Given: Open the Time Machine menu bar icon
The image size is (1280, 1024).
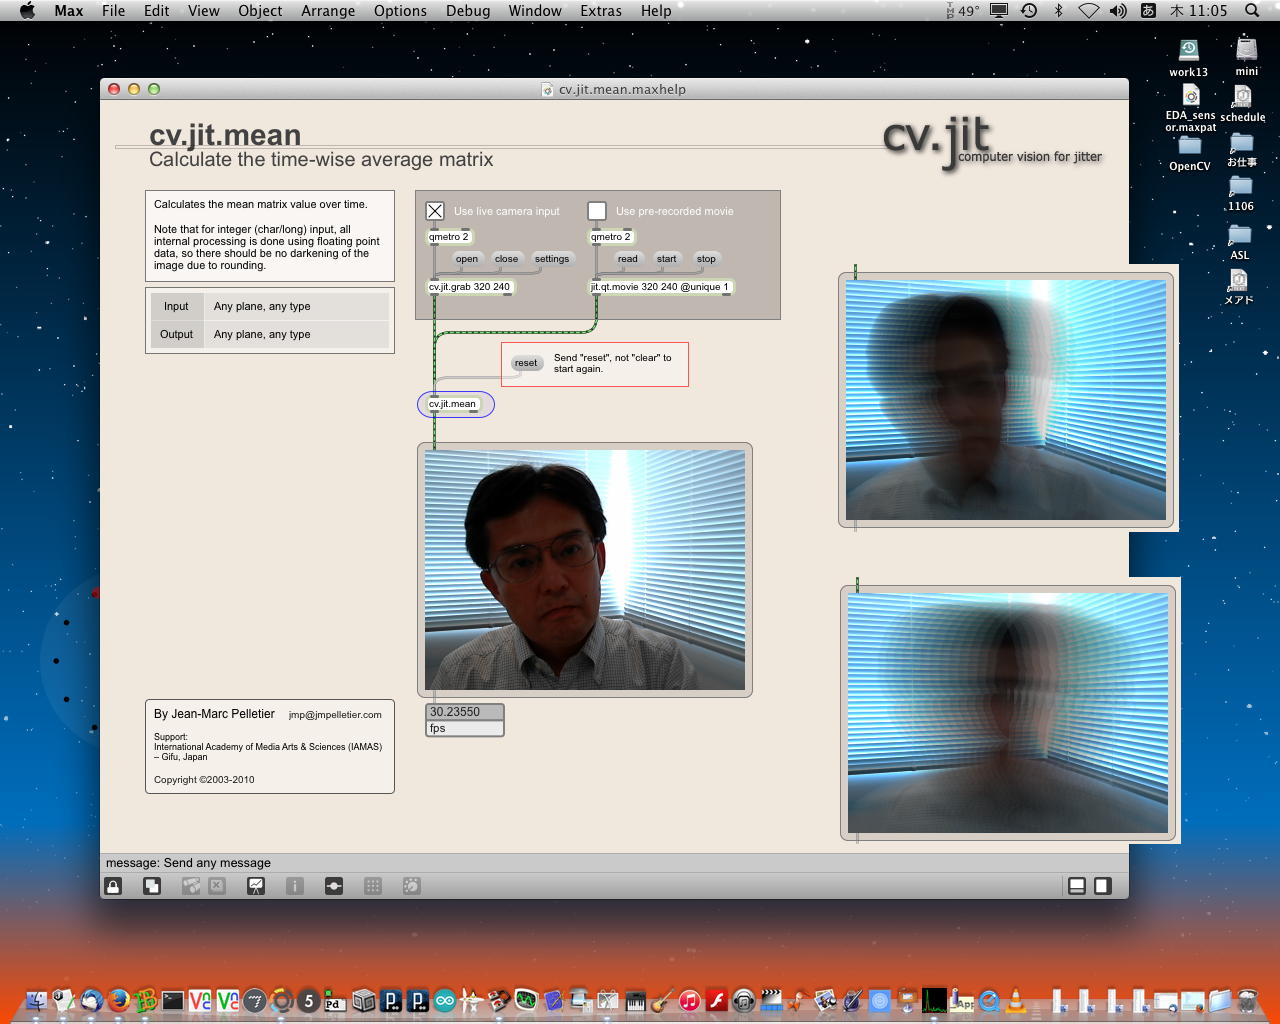Looking at the screenshot, I should point(1029,10).
